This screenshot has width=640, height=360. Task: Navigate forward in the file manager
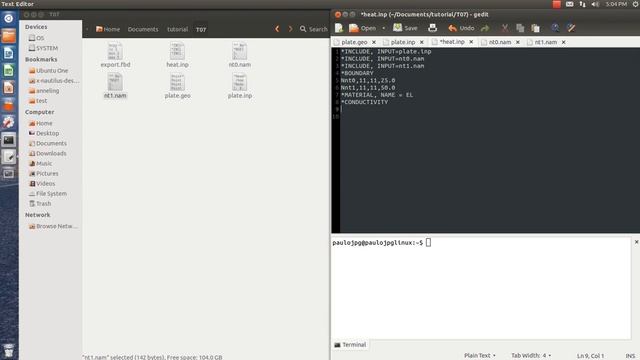290,29
